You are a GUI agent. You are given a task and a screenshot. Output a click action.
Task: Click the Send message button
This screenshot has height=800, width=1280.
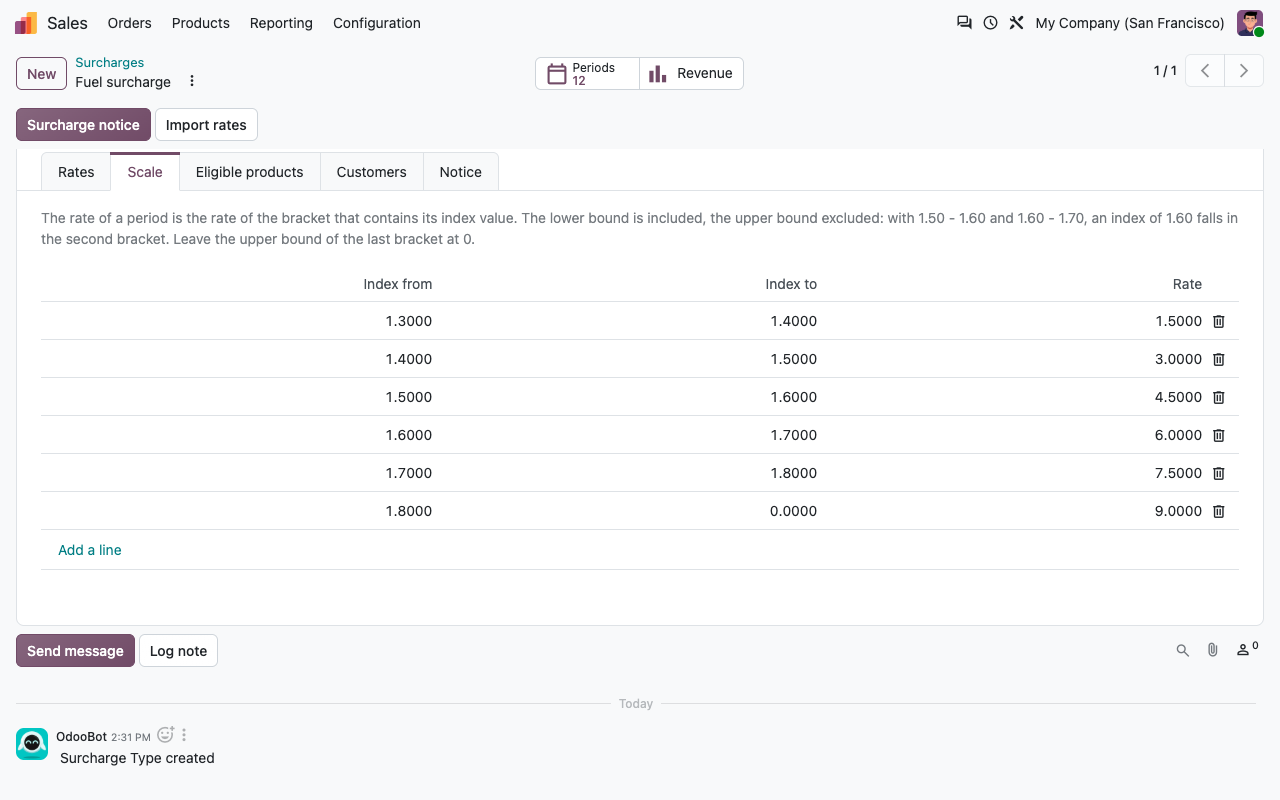[x=75, y=651]
